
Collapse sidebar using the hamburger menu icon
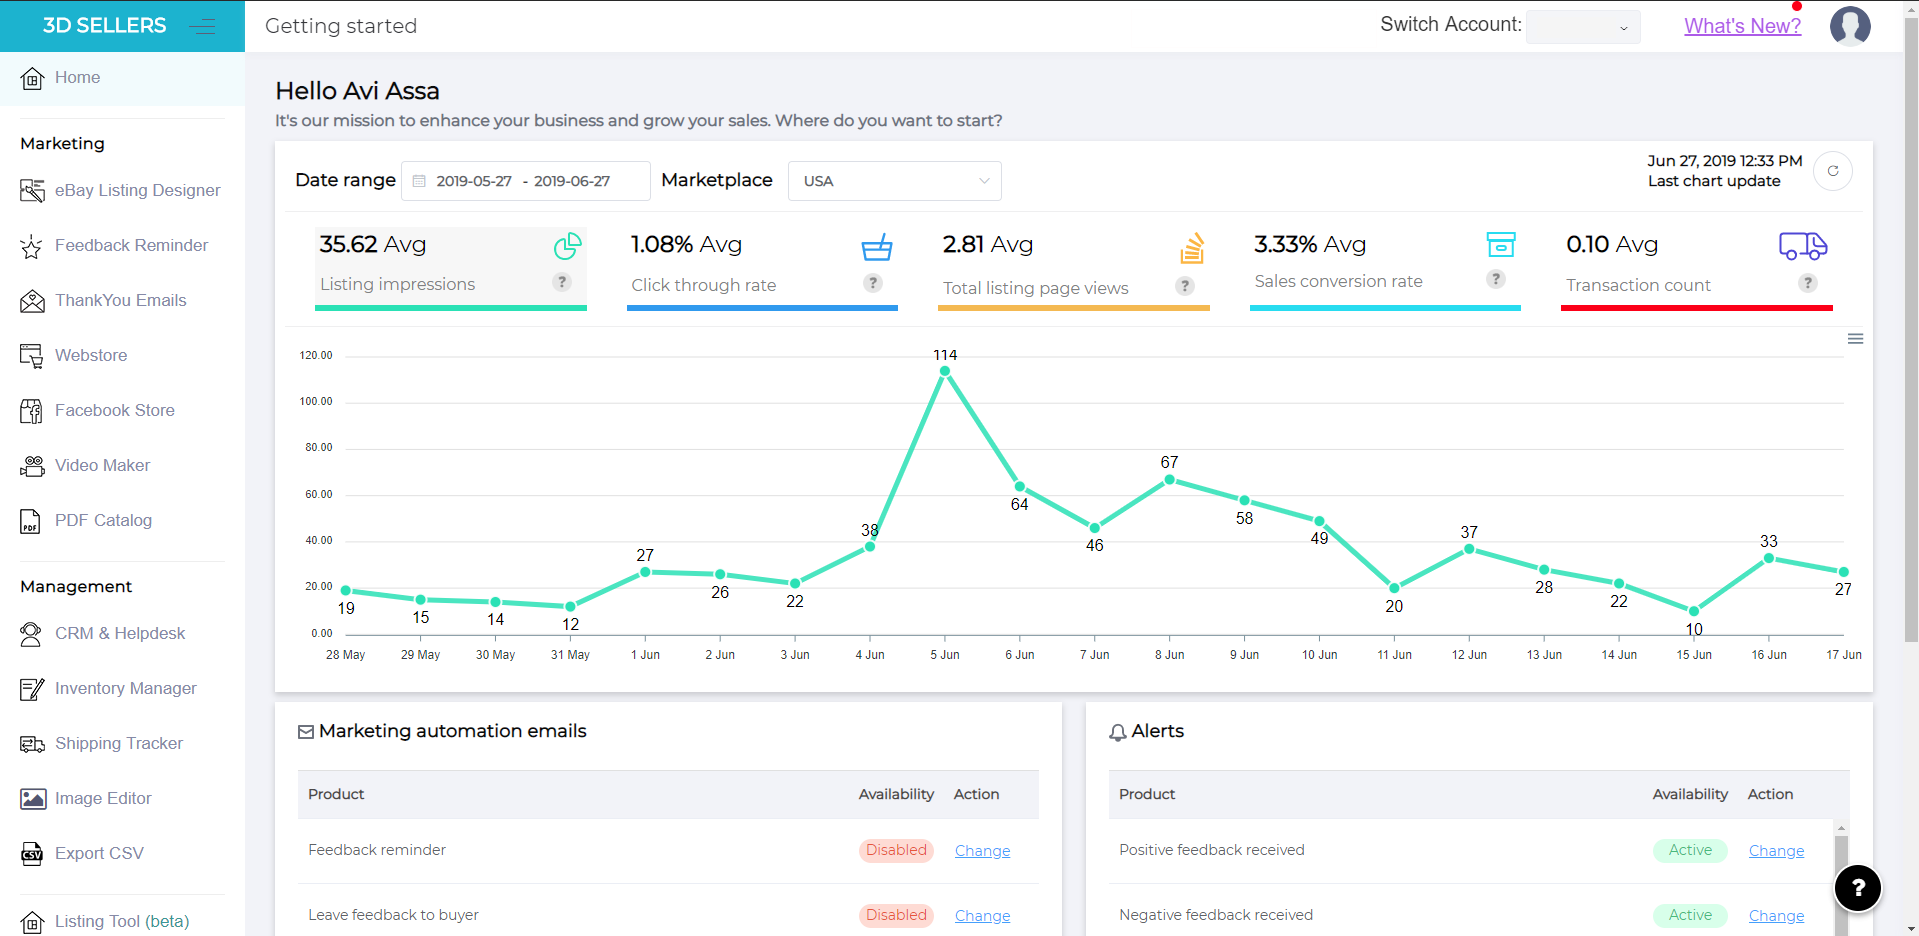tap(202, 26)
